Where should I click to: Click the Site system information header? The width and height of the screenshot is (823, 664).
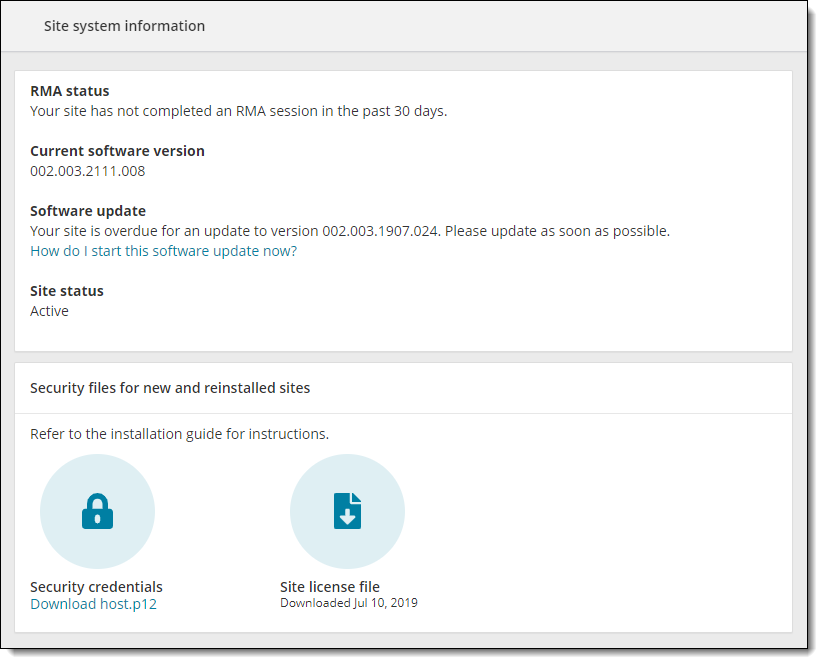124,26
